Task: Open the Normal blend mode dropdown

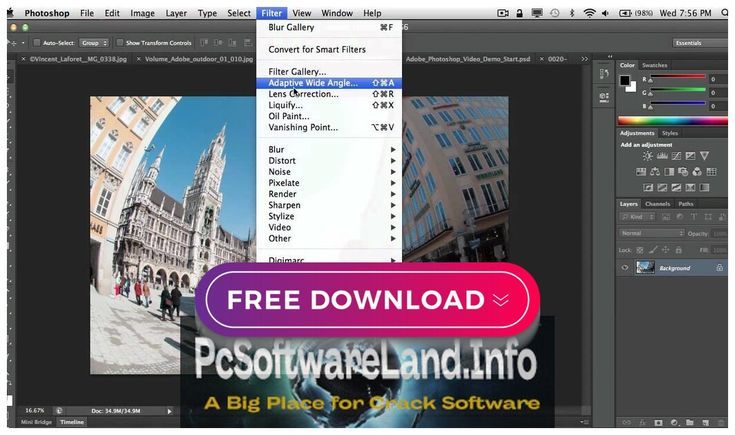Action: point(652,233)
